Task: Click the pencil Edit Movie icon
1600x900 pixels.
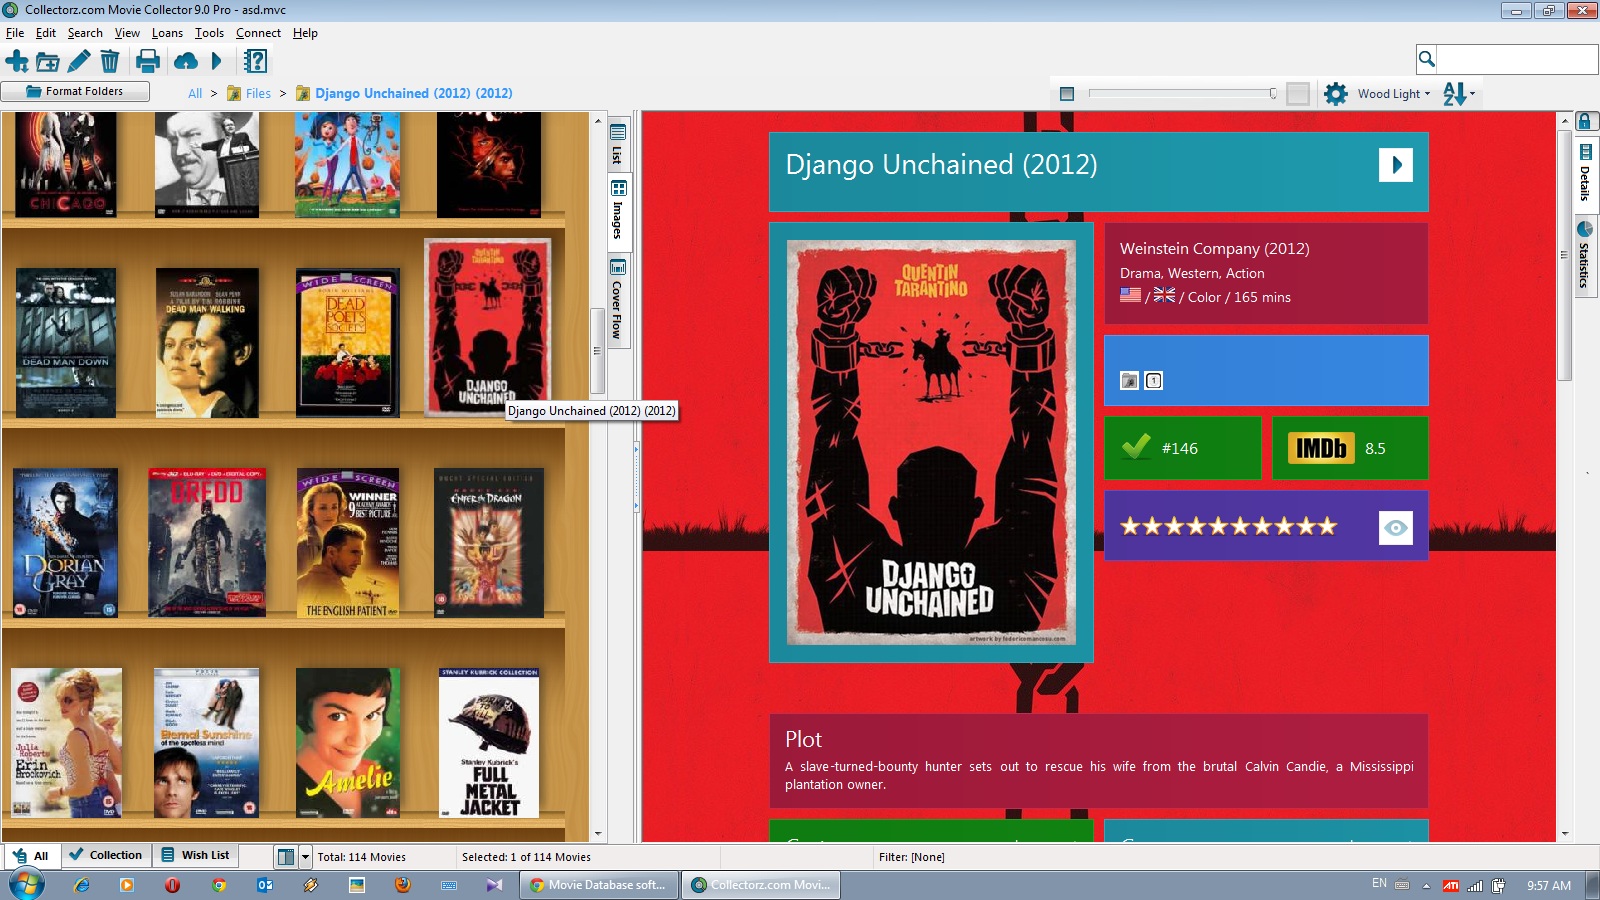Action: click(x=78, y=62)
